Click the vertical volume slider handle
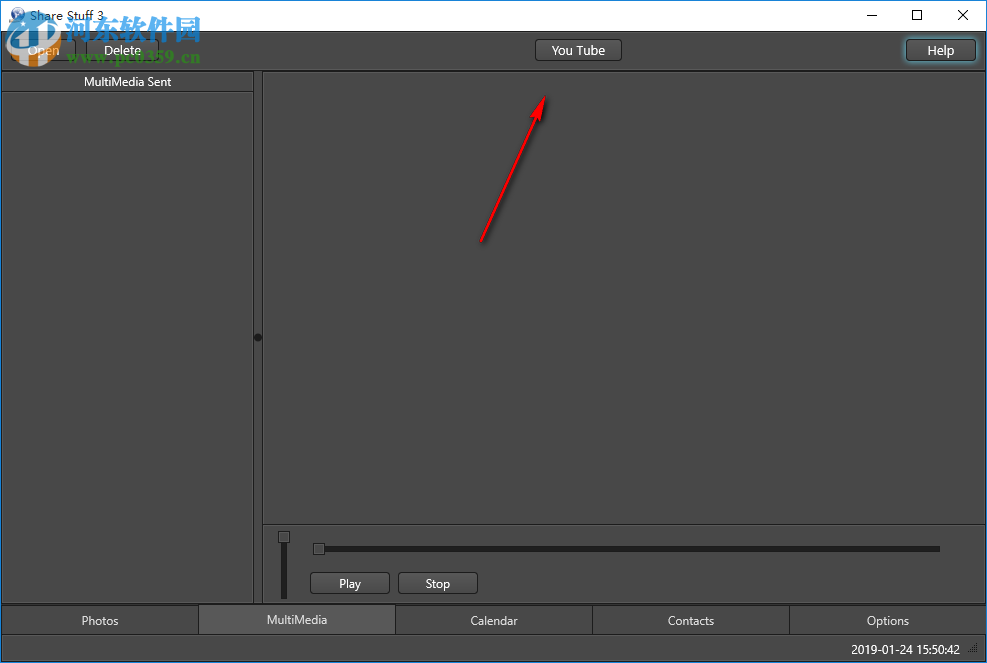 (284, 536)
